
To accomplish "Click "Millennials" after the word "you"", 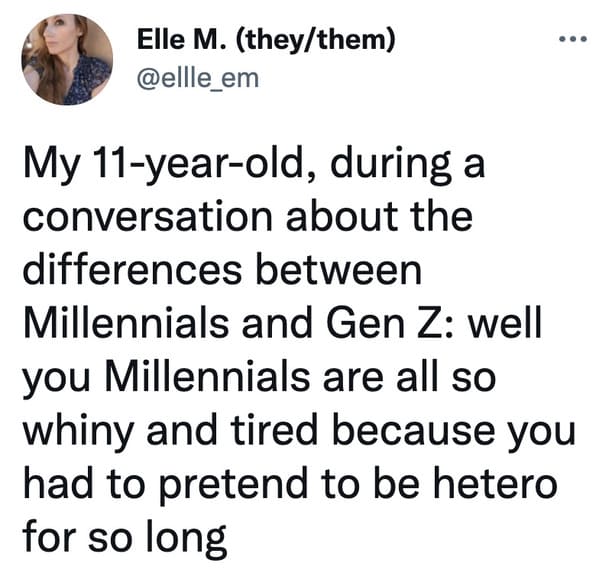I will click(x=207, y=376).
